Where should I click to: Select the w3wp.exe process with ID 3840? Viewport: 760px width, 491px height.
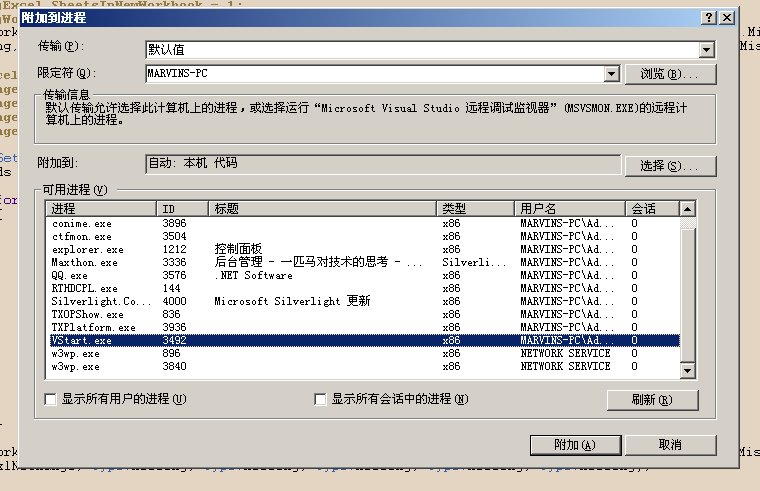[x=364, y=366]
